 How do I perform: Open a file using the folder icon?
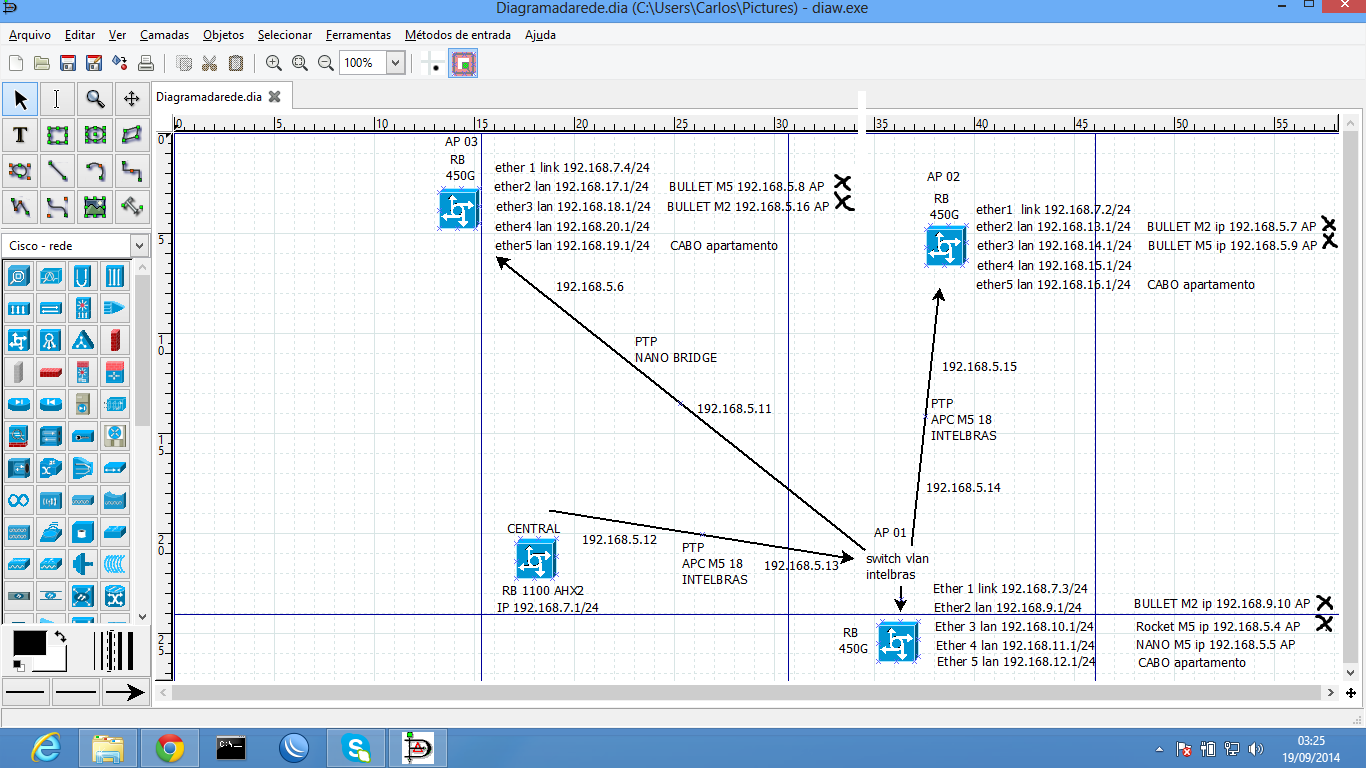click(42, 63)
